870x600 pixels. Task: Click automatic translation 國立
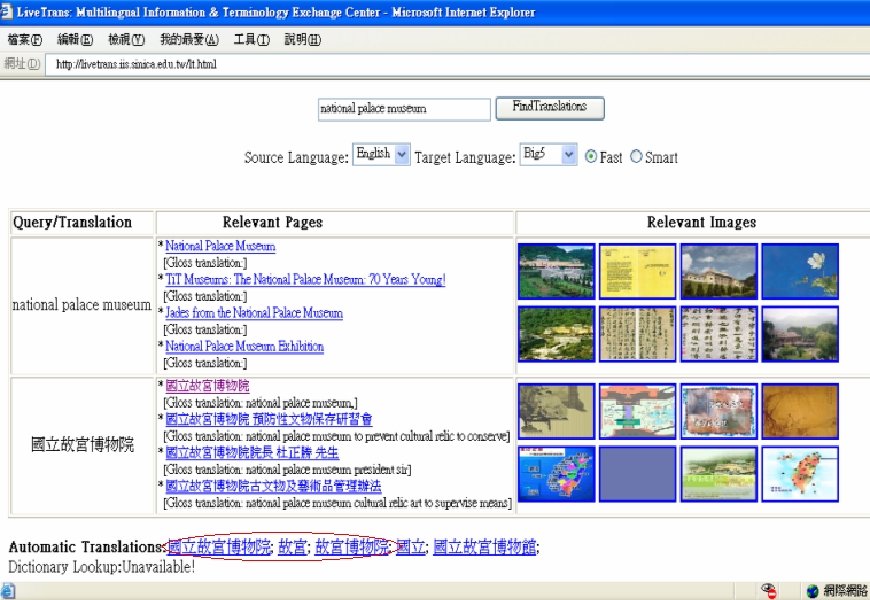click(x=411, y=547)
